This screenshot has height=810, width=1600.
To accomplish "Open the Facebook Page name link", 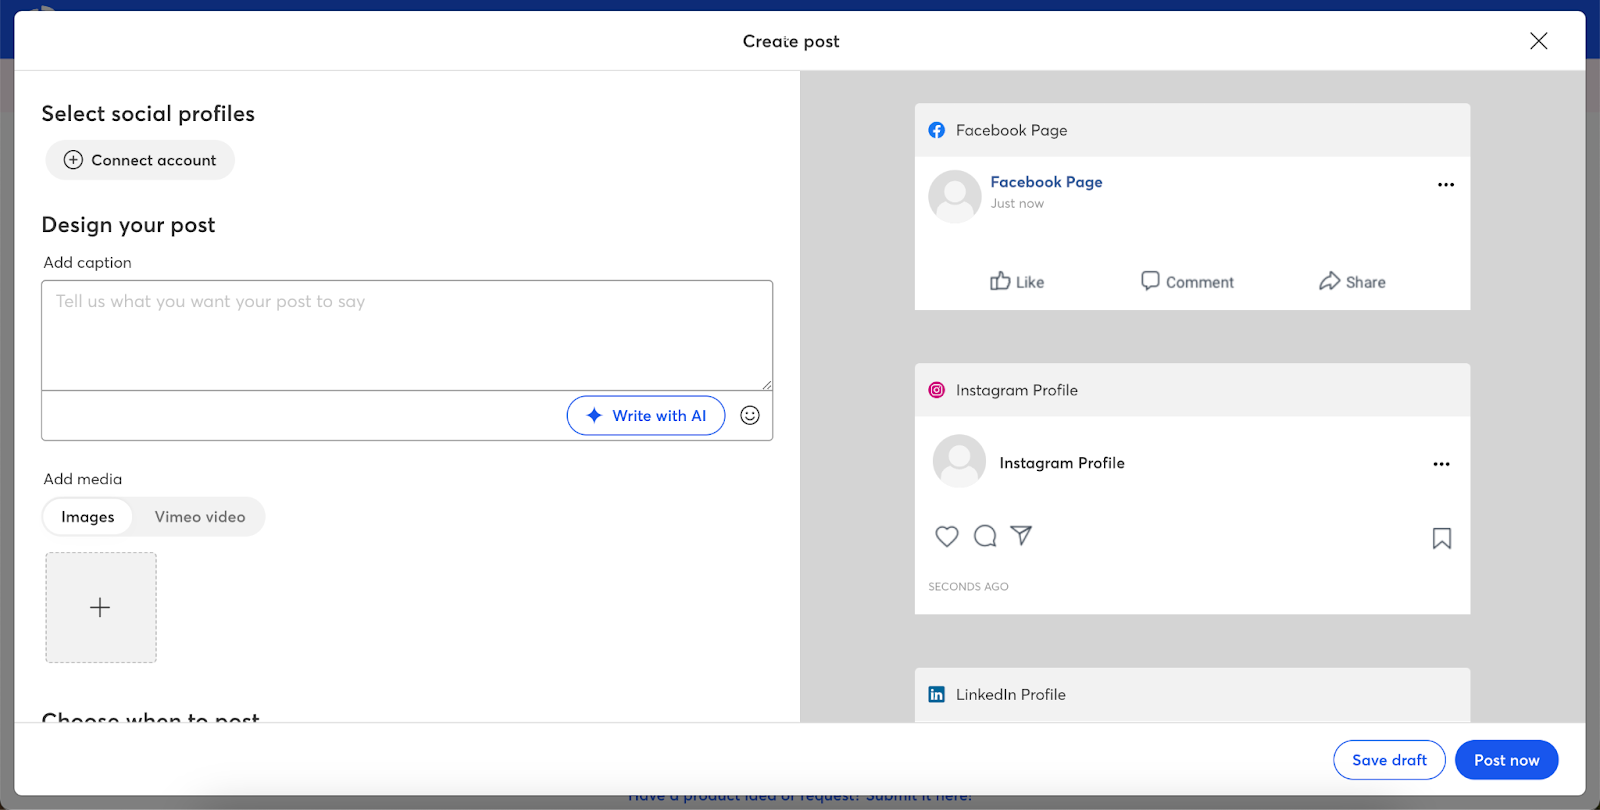I will coord(1046,182).
